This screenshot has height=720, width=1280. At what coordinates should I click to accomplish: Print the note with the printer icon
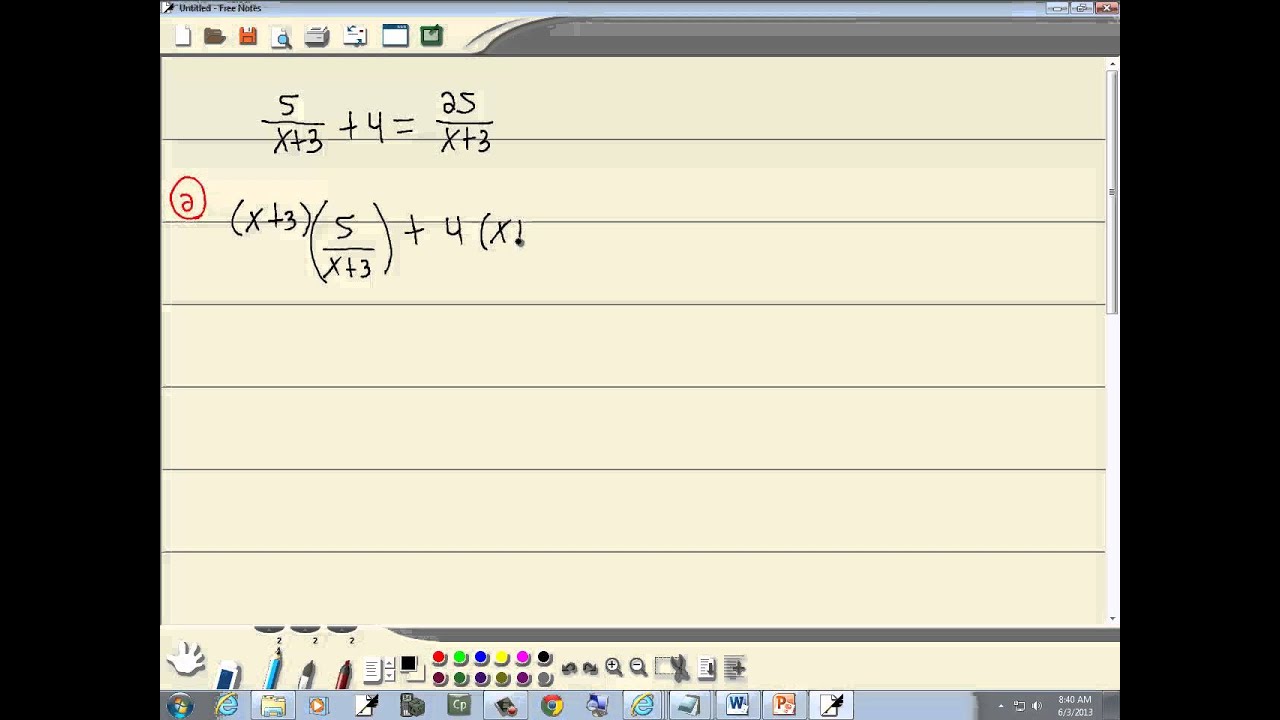coord(317,37)
